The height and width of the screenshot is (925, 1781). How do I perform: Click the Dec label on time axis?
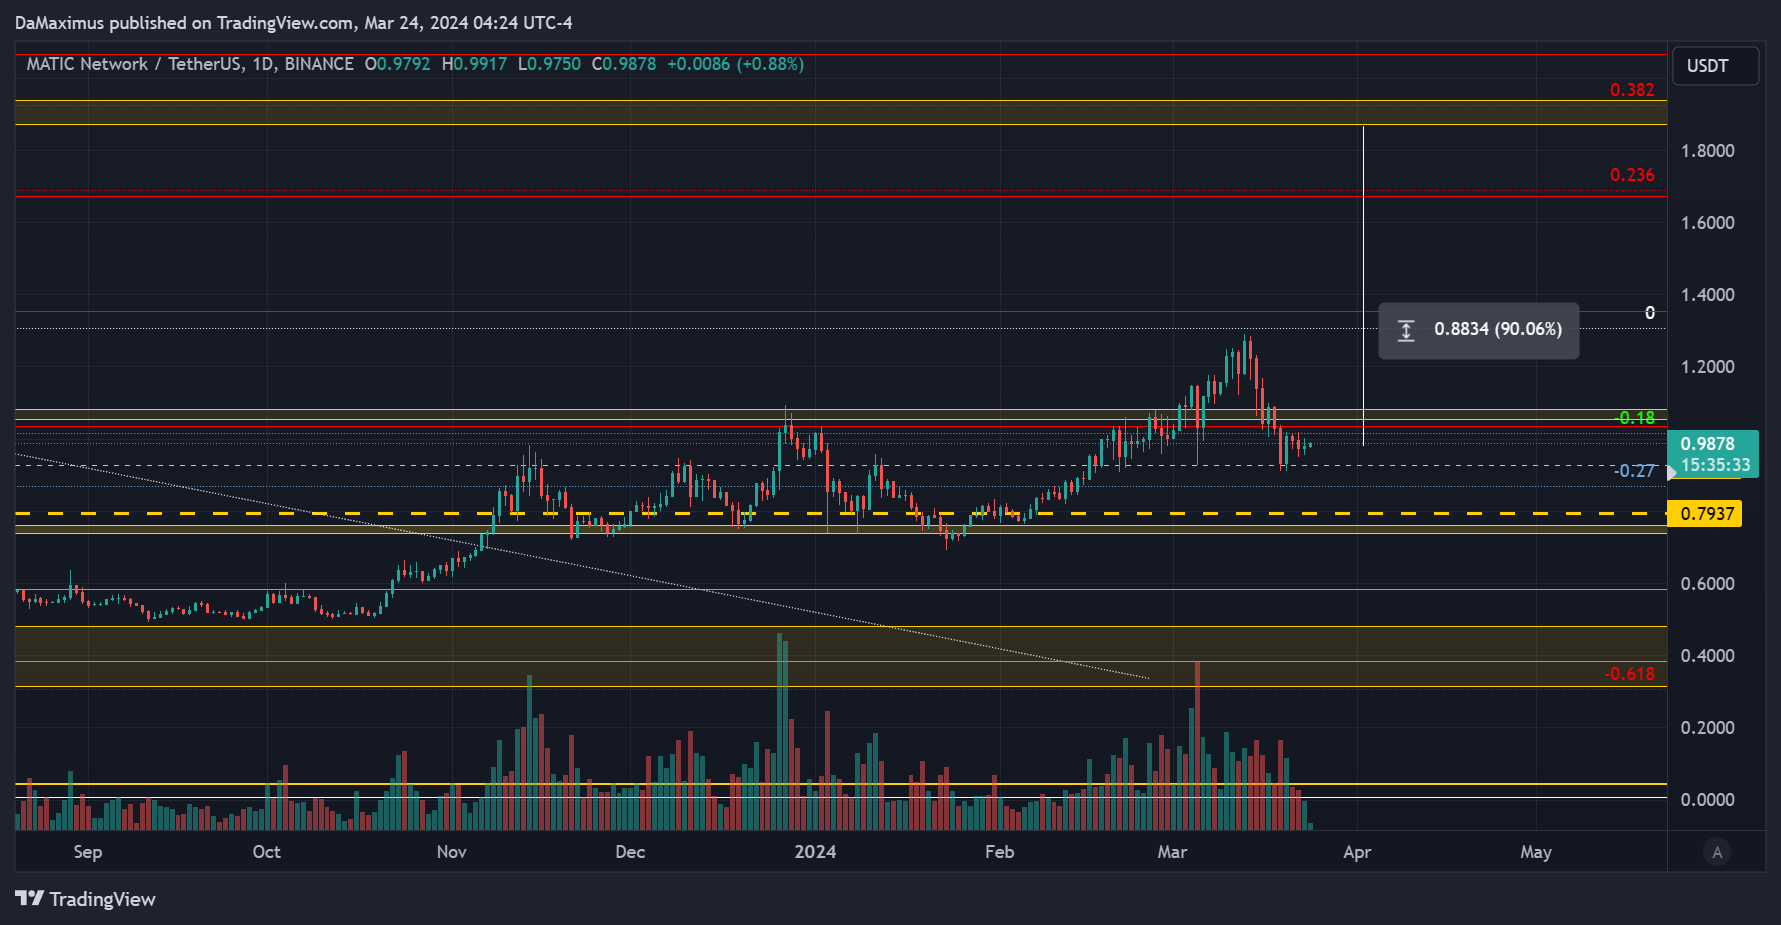[x=630, y=852]
